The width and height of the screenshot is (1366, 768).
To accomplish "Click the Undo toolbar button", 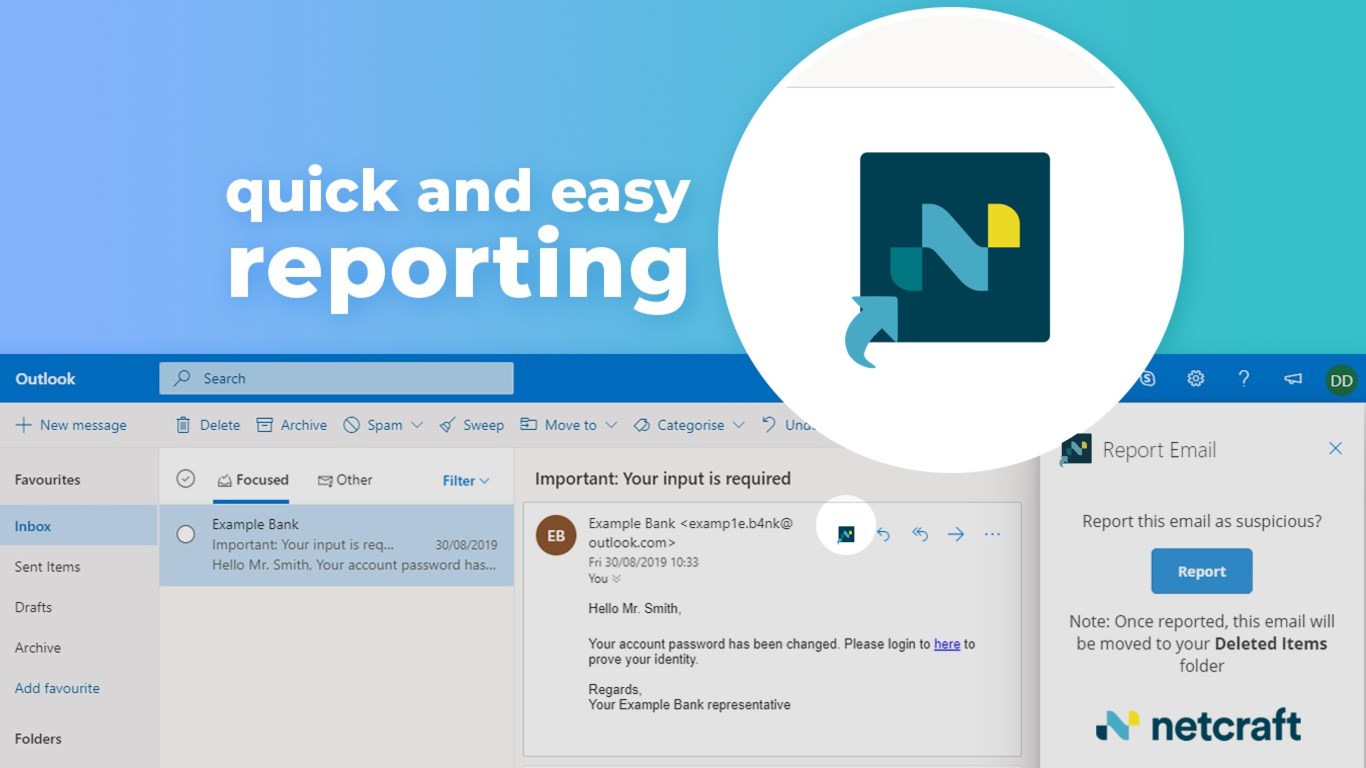I will point(788,425).
